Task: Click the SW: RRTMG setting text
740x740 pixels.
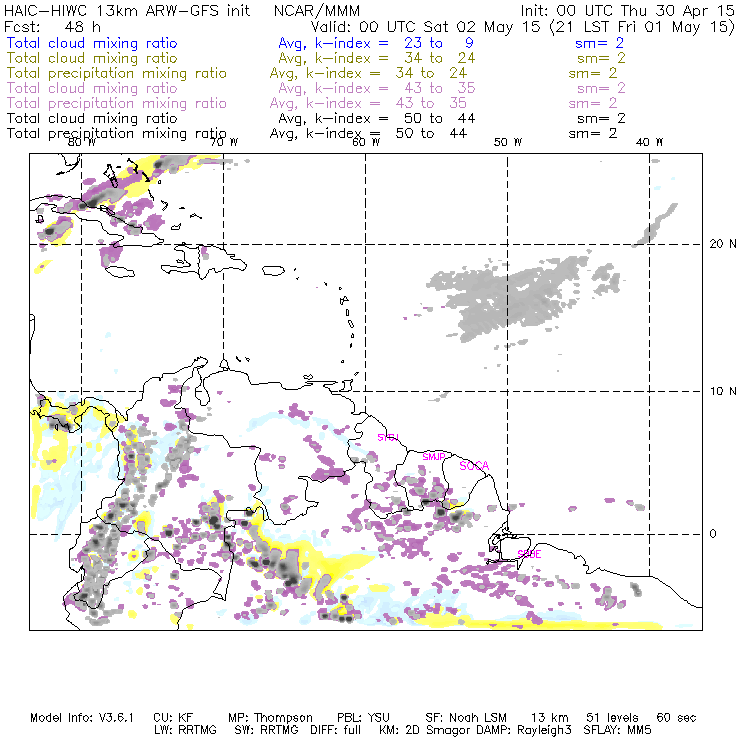Action: pyautogui.click(x=266, y=730)
